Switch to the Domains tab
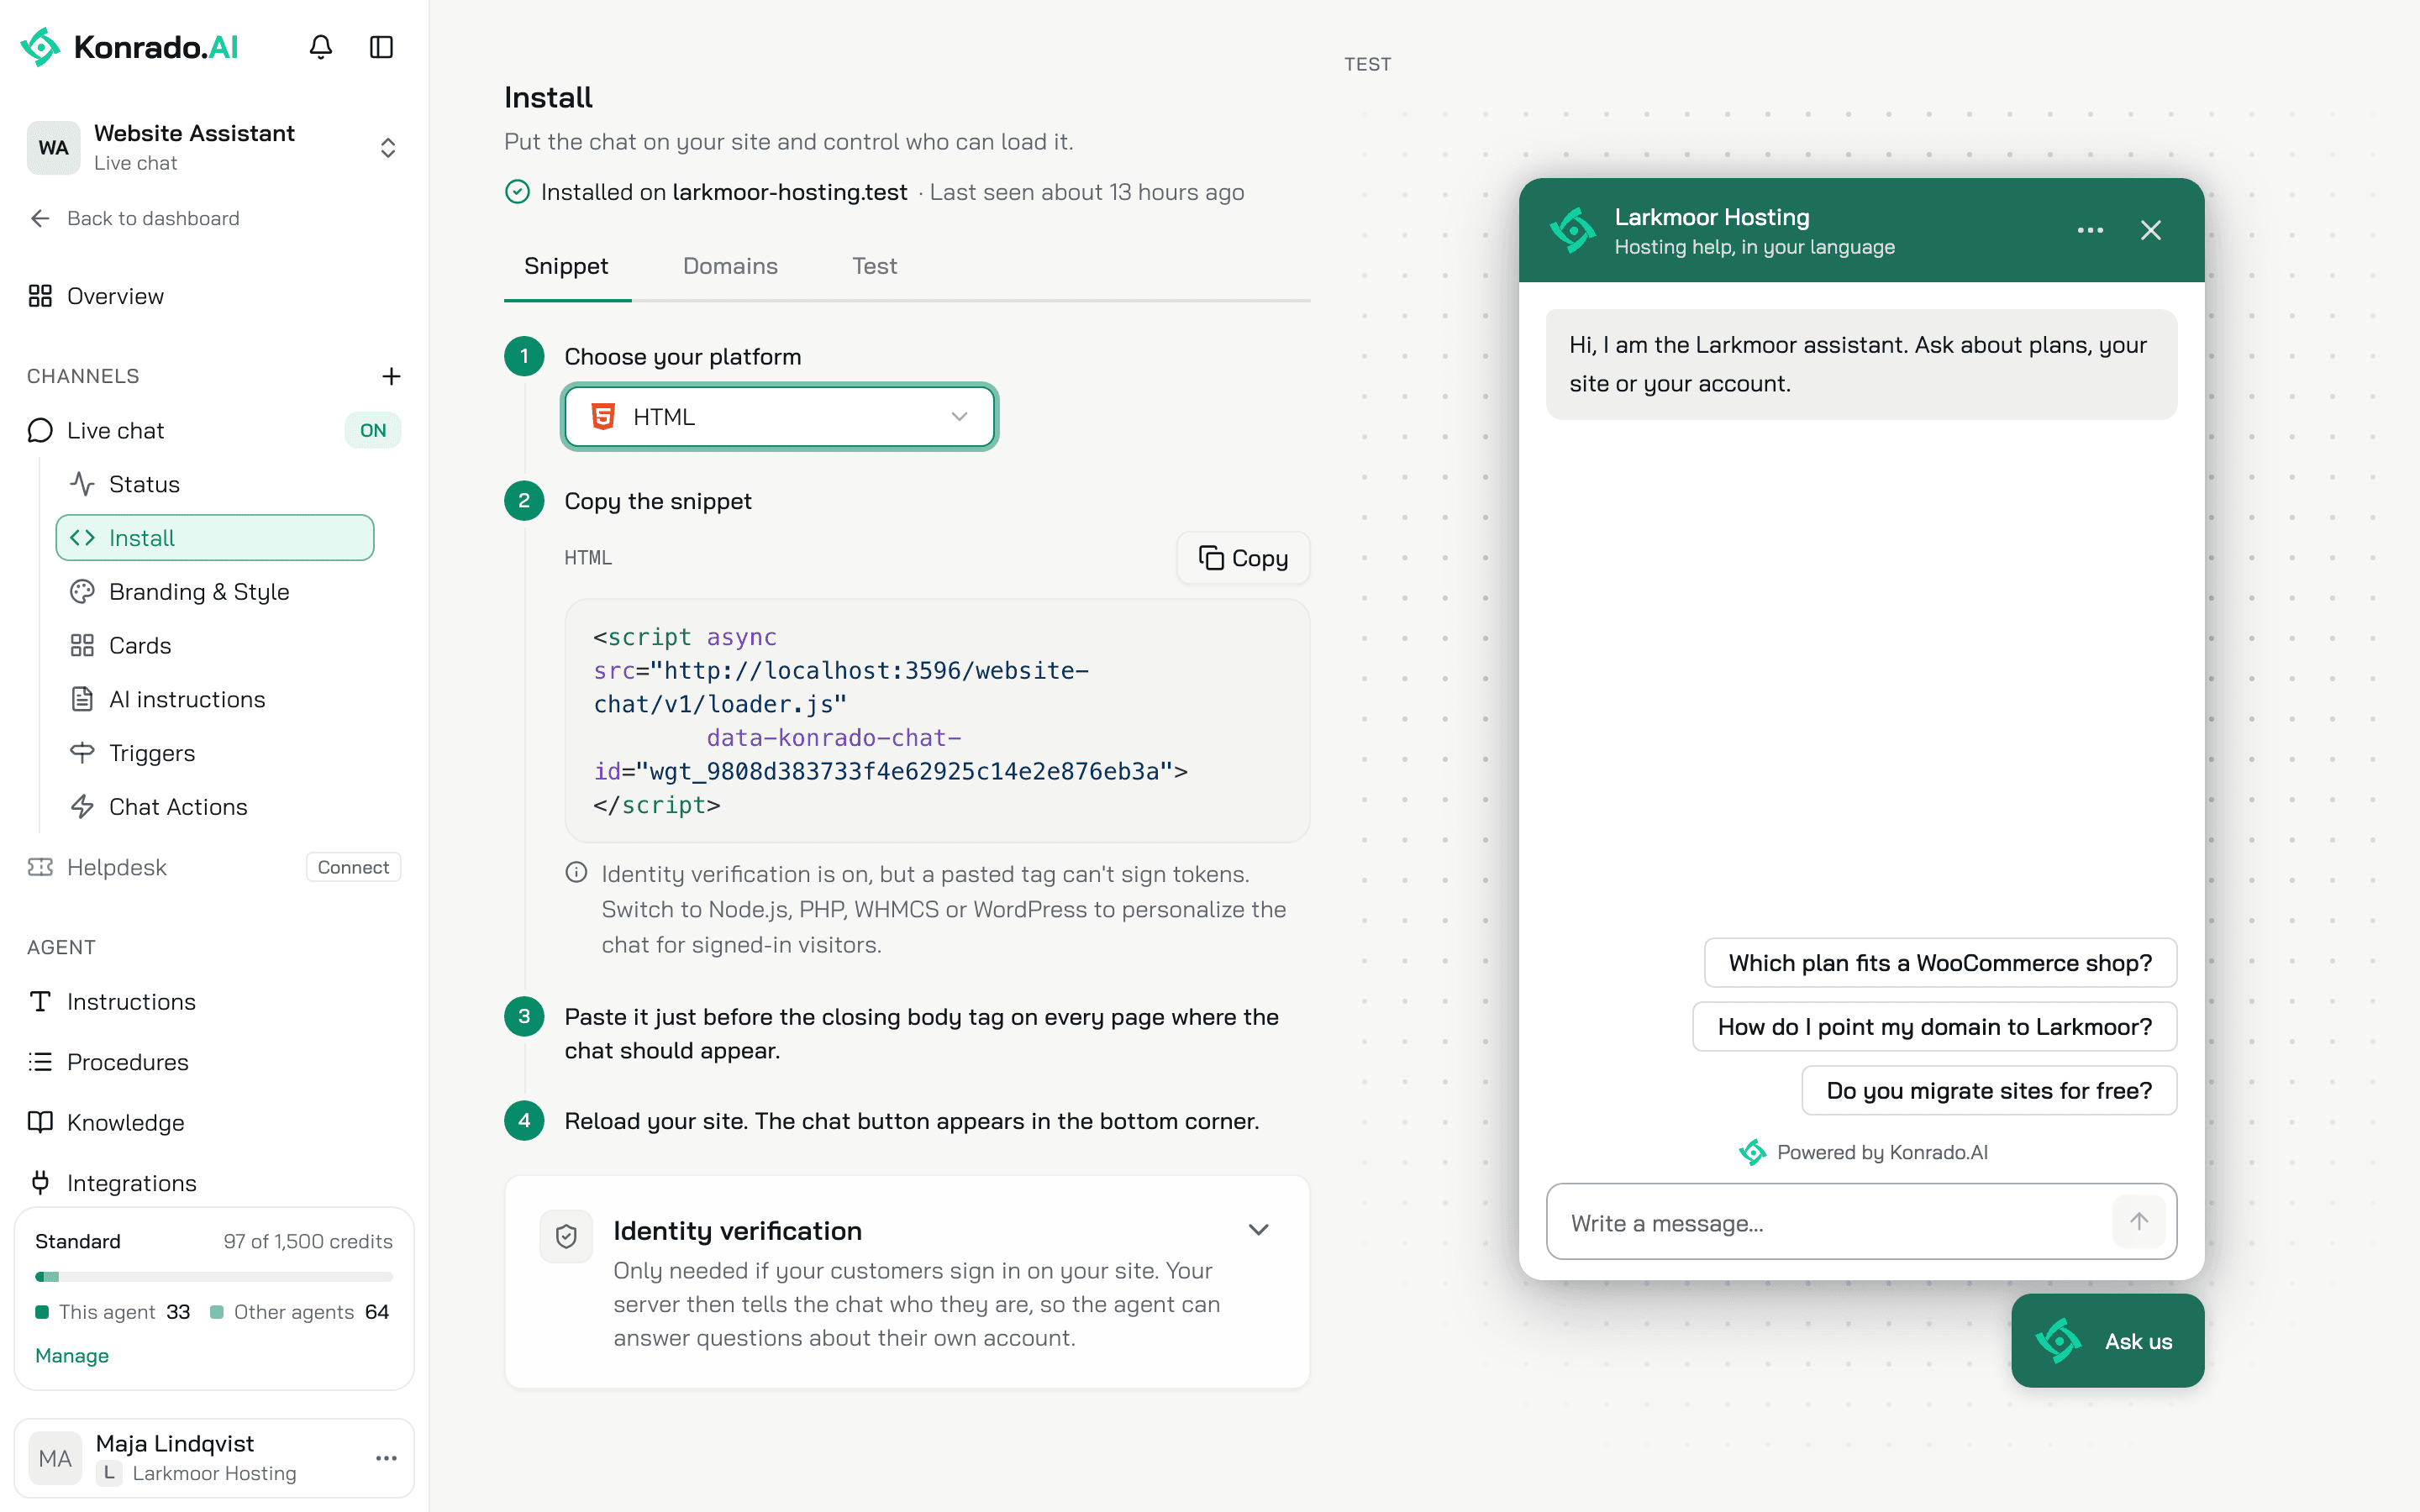Viewport: 2420px width, 1512px height. (730, 266)
